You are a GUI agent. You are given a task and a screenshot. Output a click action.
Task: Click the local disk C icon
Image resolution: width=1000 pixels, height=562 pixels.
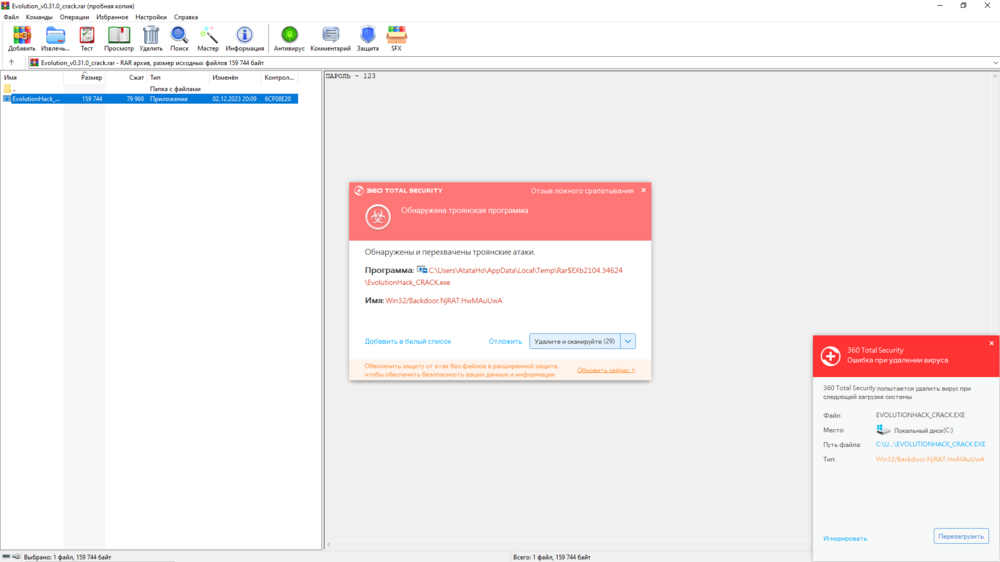click(883, 430)
